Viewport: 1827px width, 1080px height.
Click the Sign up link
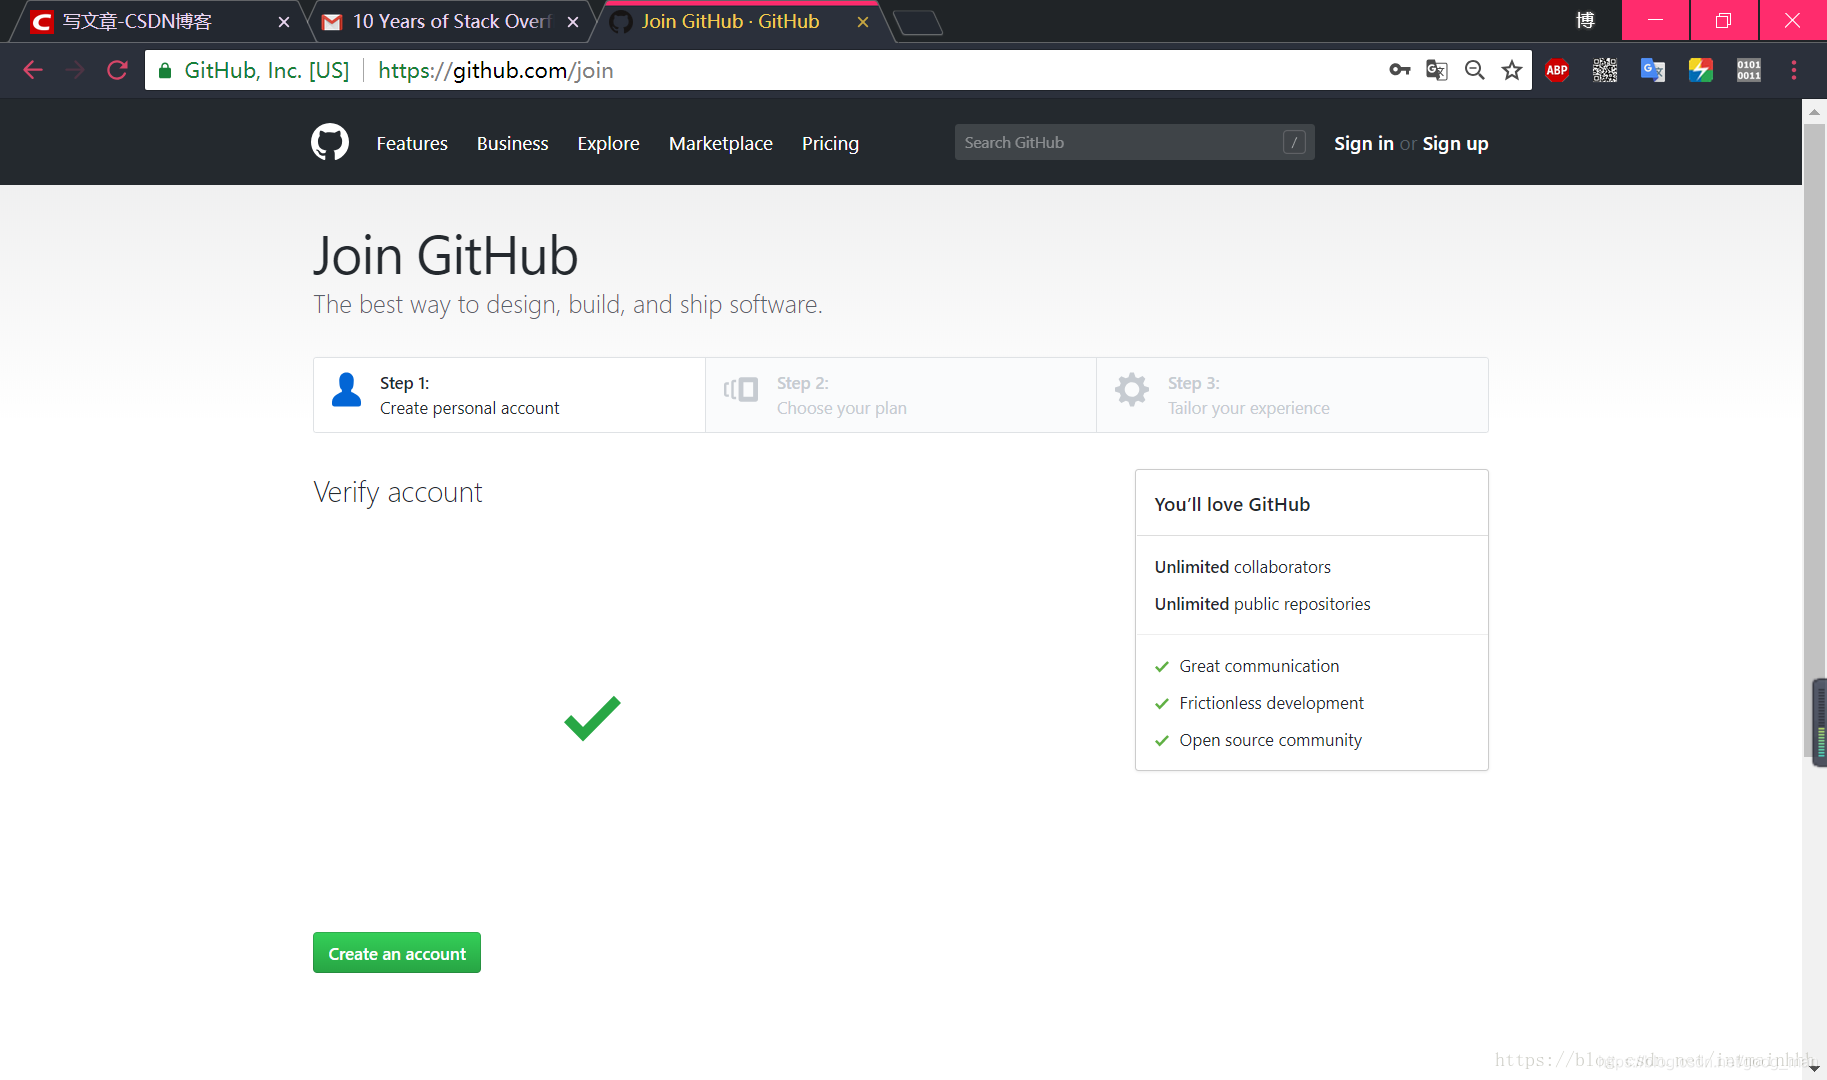(1455, 143)
